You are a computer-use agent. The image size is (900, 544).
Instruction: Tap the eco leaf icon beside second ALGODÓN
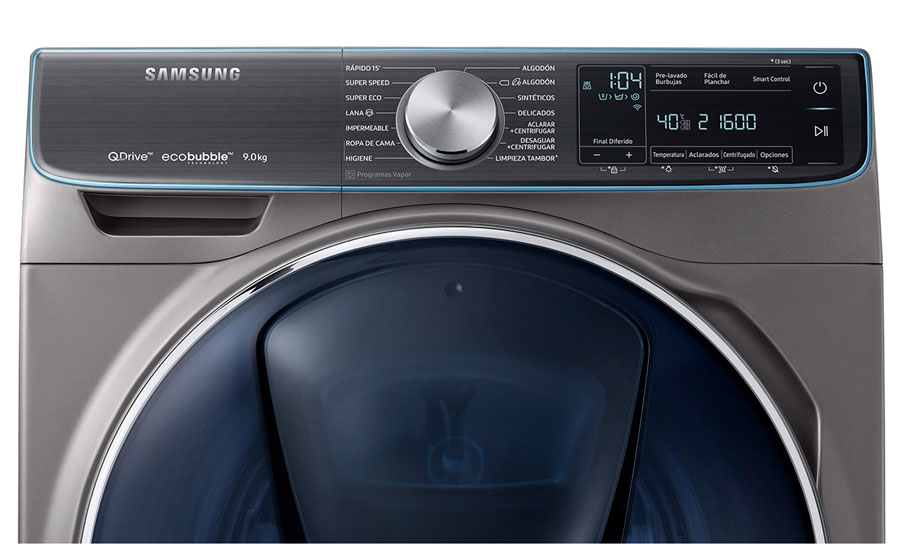click(516, 83)
